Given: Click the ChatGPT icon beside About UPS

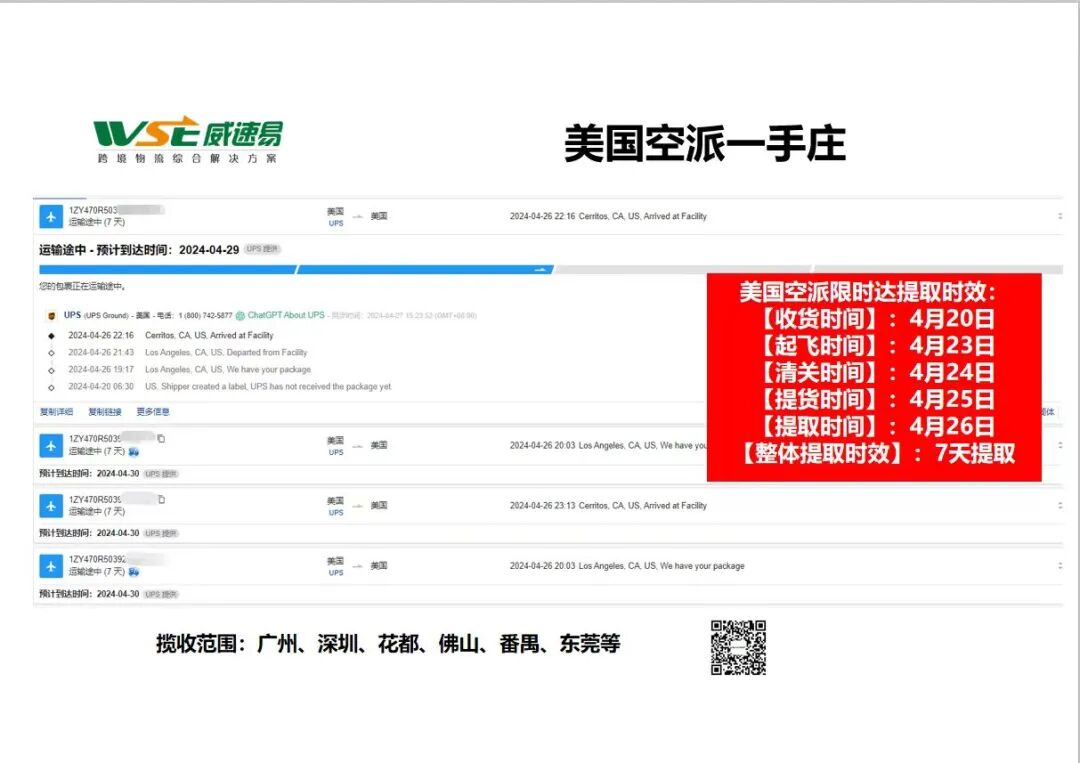Looking at the screenshot, I should [x=241, y=315].
